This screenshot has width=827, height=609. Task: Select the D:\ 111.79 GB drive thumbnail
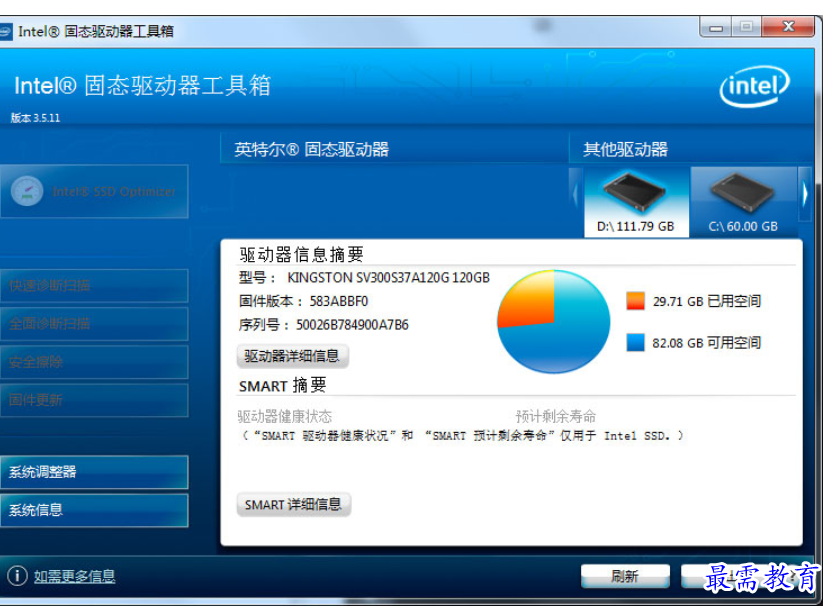tap(636, 202)
